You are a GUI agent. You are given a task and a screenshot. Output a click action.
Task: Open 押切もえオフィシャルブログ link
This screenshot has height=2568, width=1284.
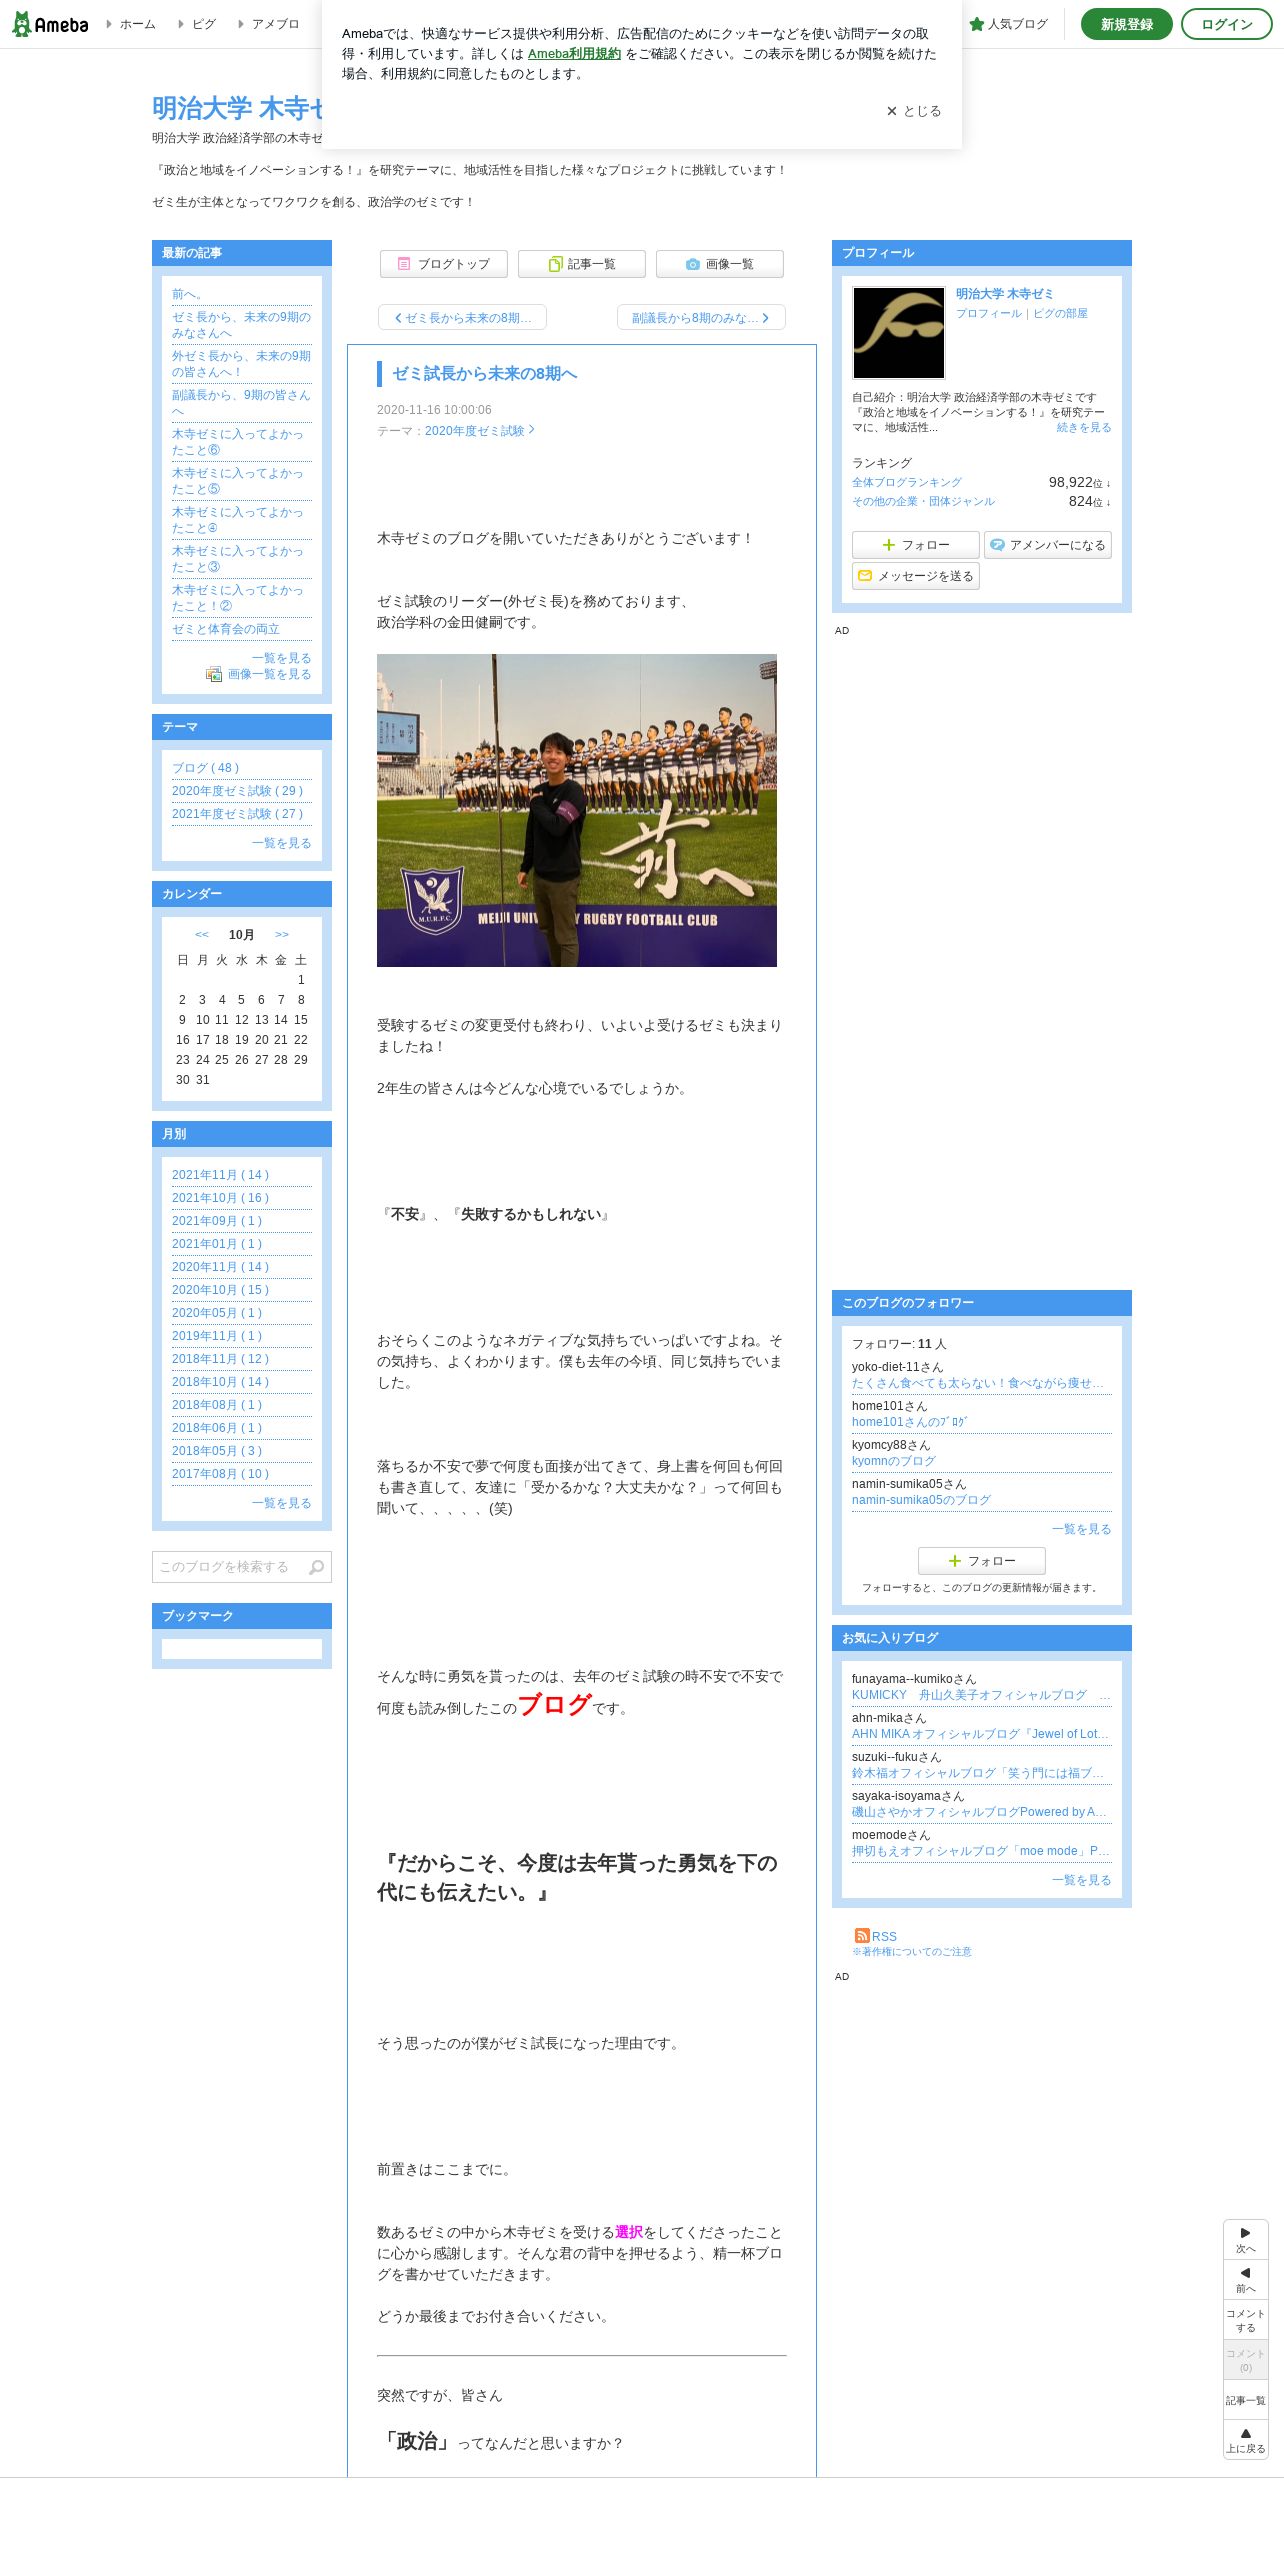click(980, 1852)
